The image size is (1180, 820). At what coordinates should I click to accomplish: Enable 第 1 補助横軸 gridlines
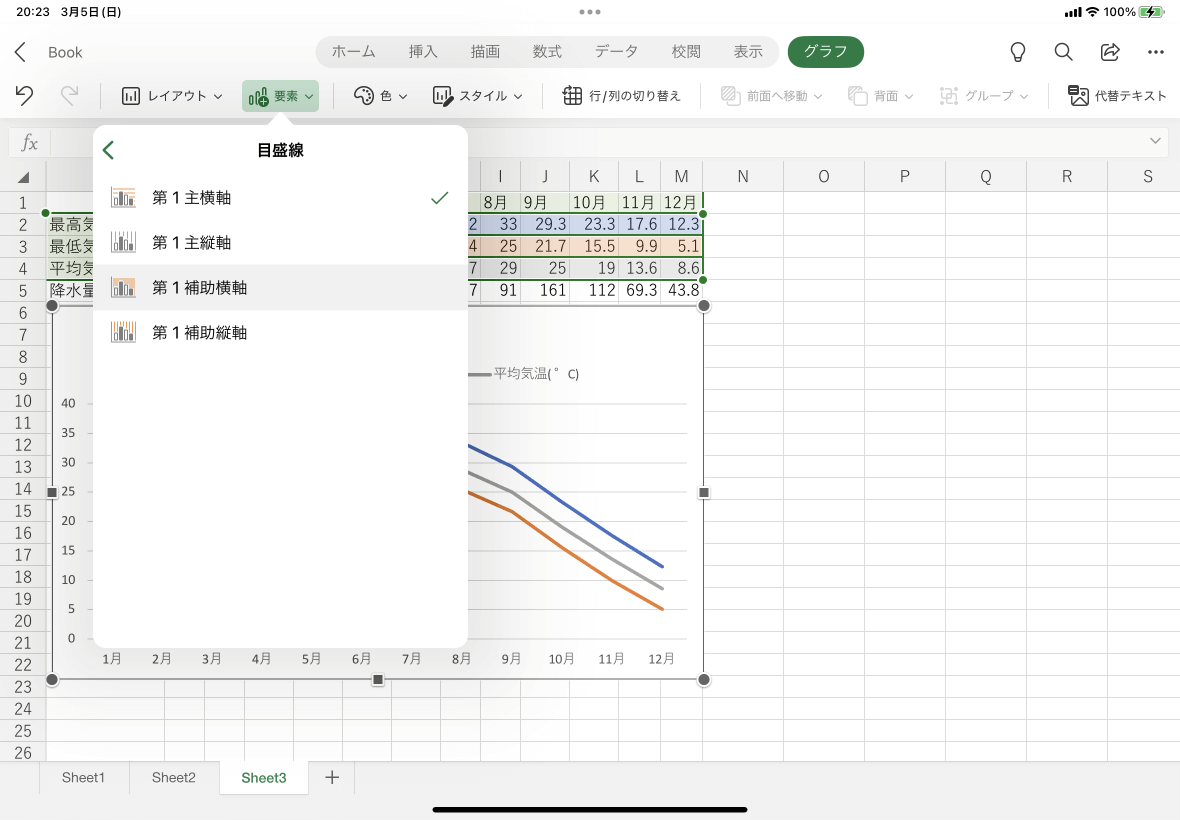click(280, 287)
